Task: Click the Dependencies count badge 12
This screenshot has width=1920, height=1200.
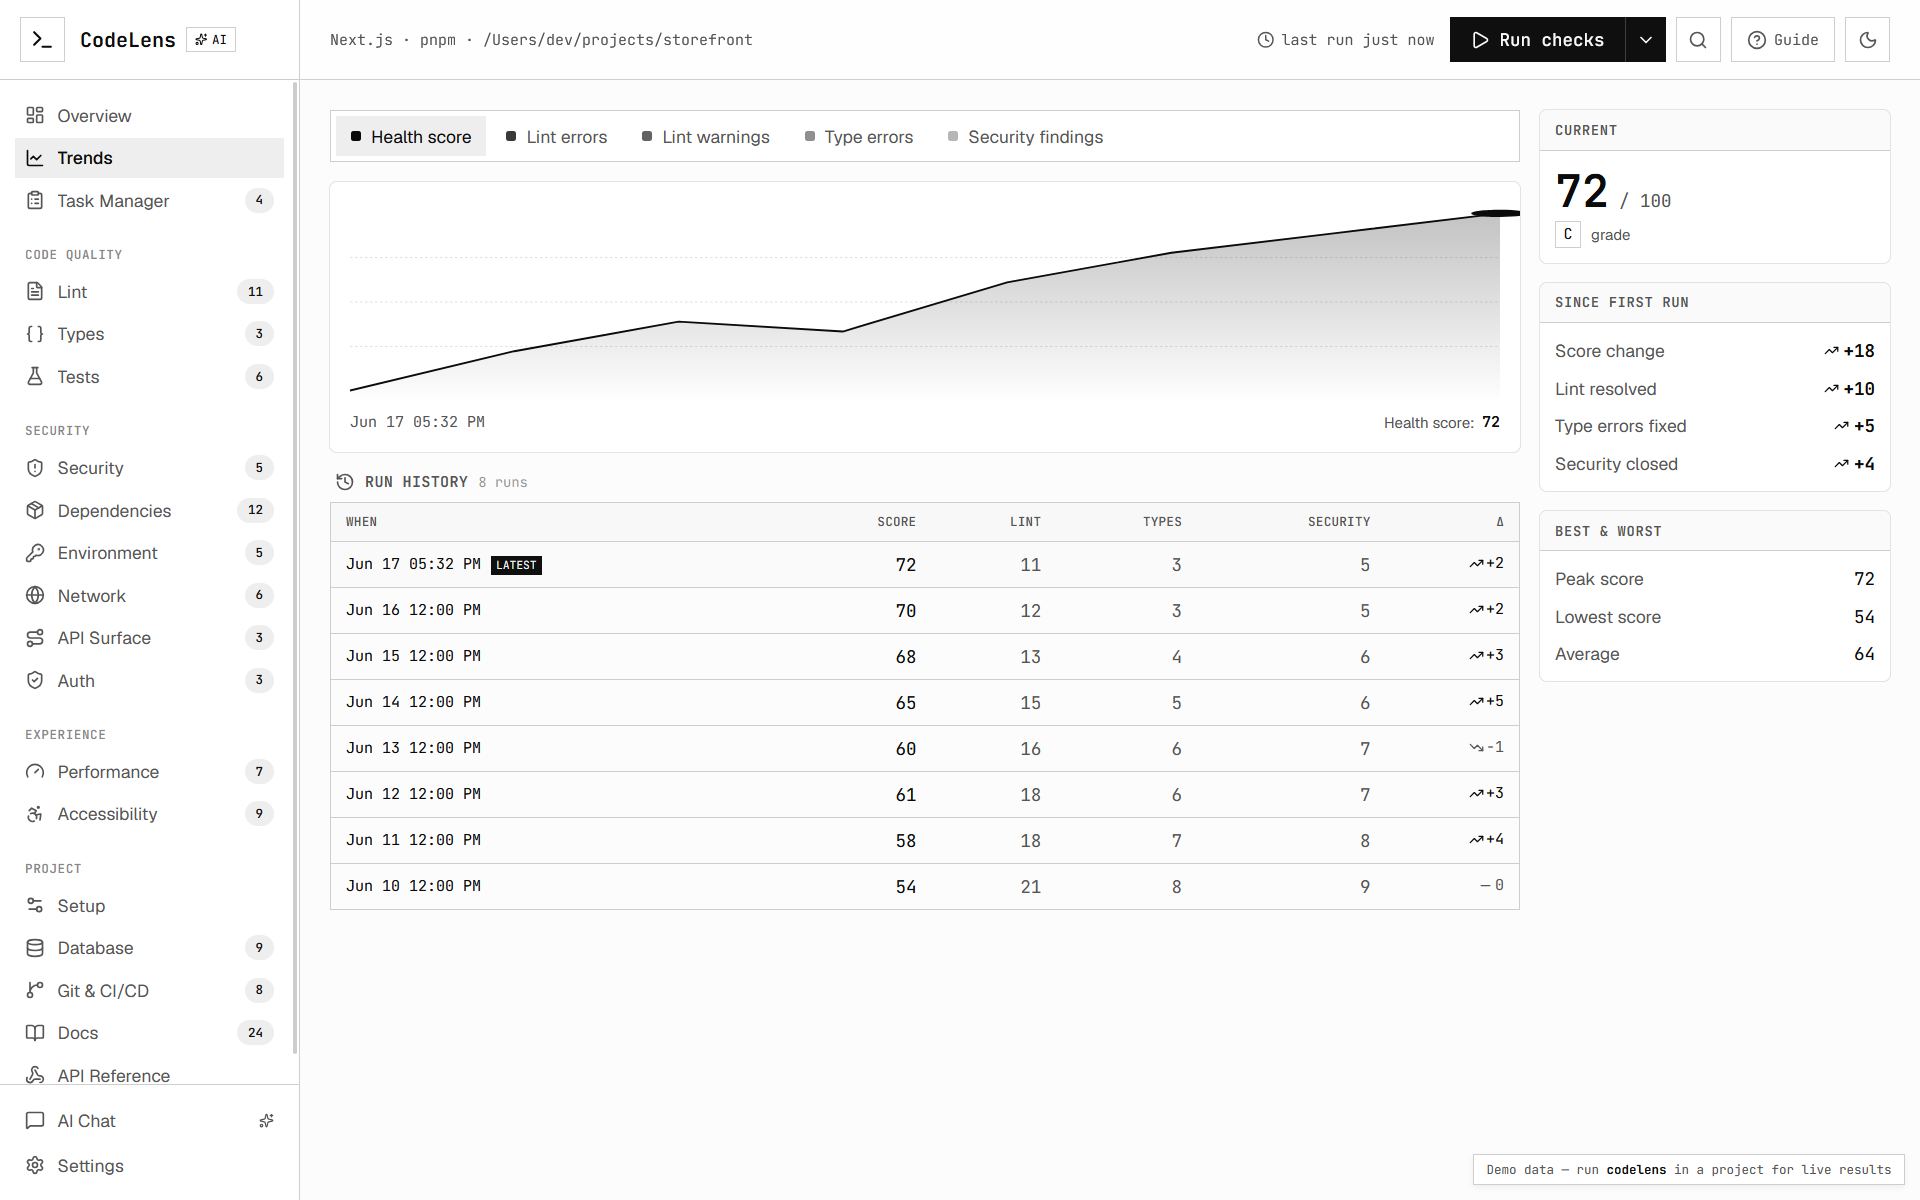Action: click(255, 510)
